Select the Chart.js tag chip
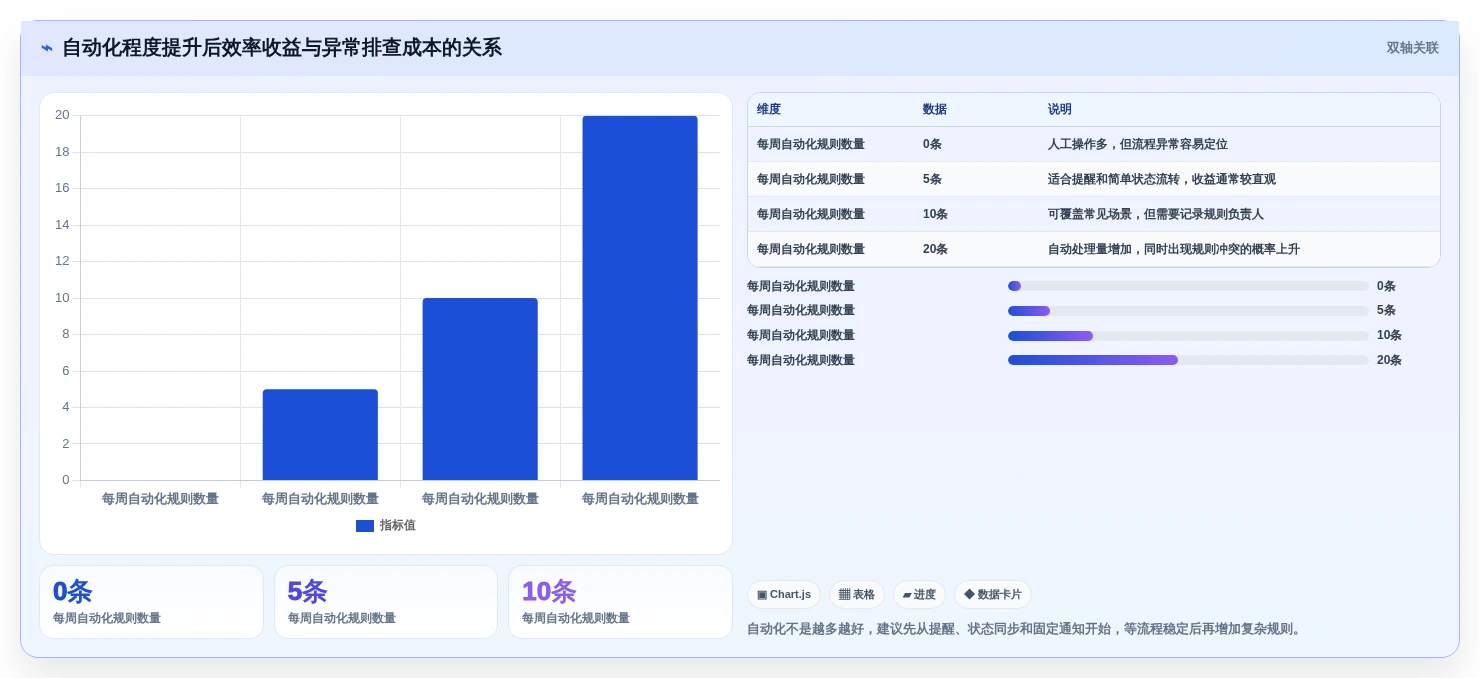The height and width of the screenshot is (678, 1480). point(784,595)
